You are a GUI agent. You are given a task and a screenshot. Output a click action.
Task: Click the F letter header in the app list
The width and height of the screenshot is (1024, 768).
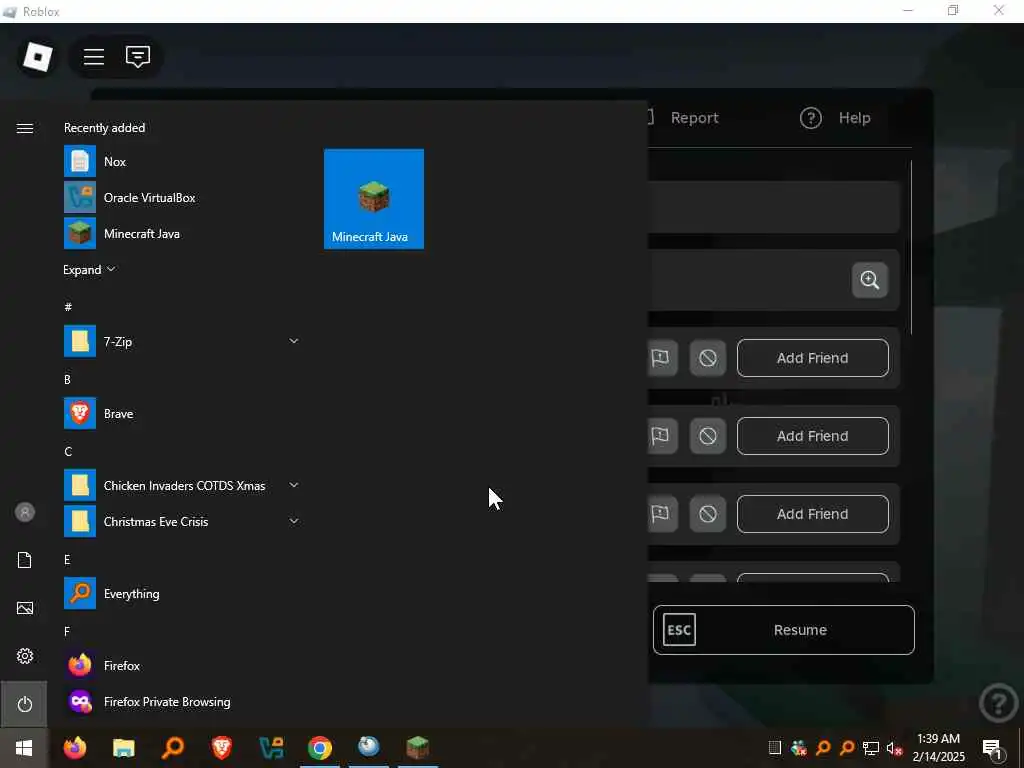[67, 632]
